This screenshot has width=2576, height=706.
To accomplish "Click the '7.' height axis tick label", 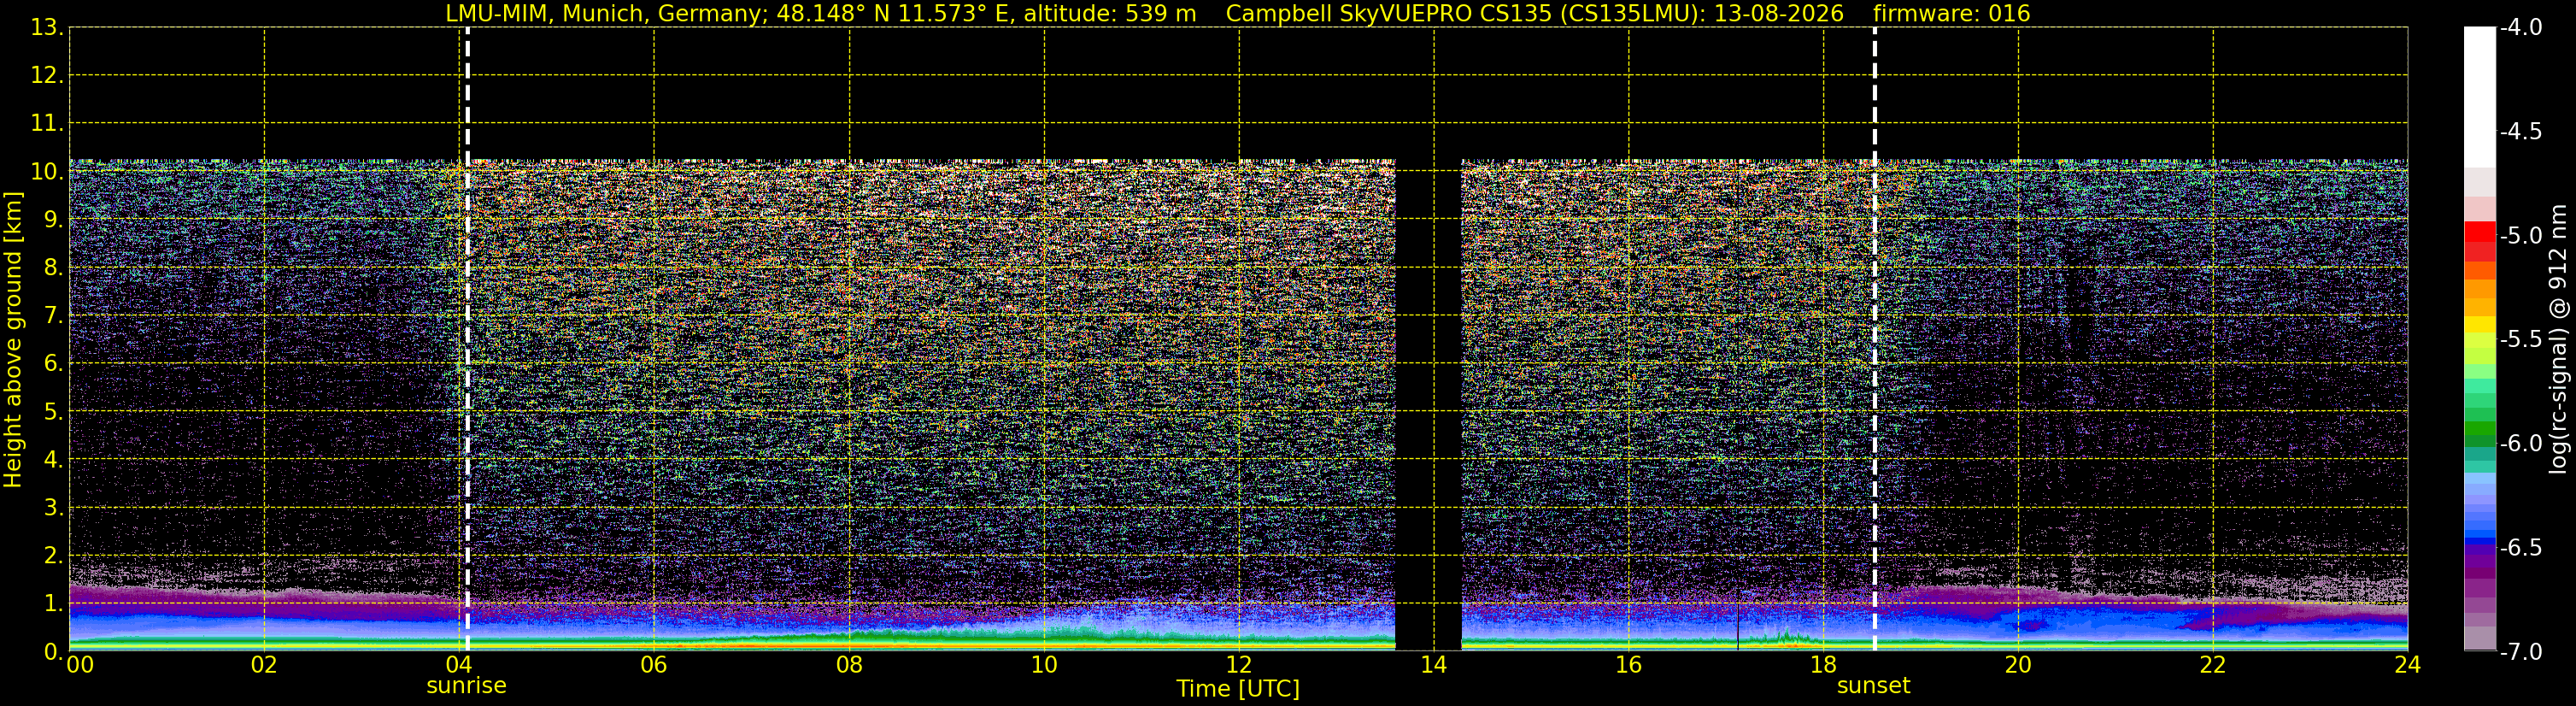I will pyautogui.click(x=54, y=316).
